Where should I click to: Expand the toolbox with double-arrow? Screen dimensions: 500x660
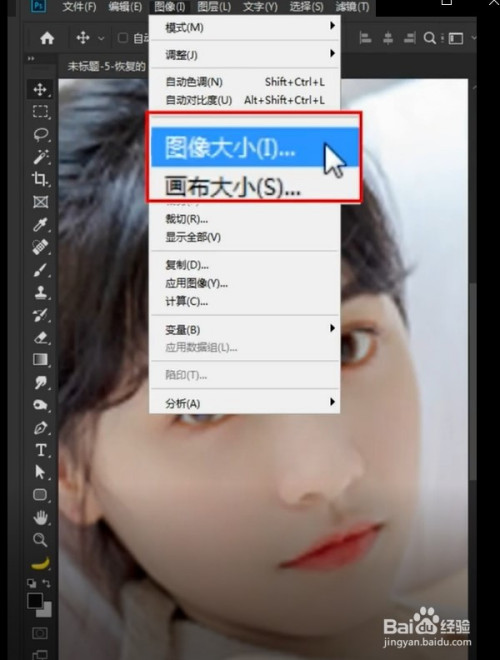tap(31, 59)
